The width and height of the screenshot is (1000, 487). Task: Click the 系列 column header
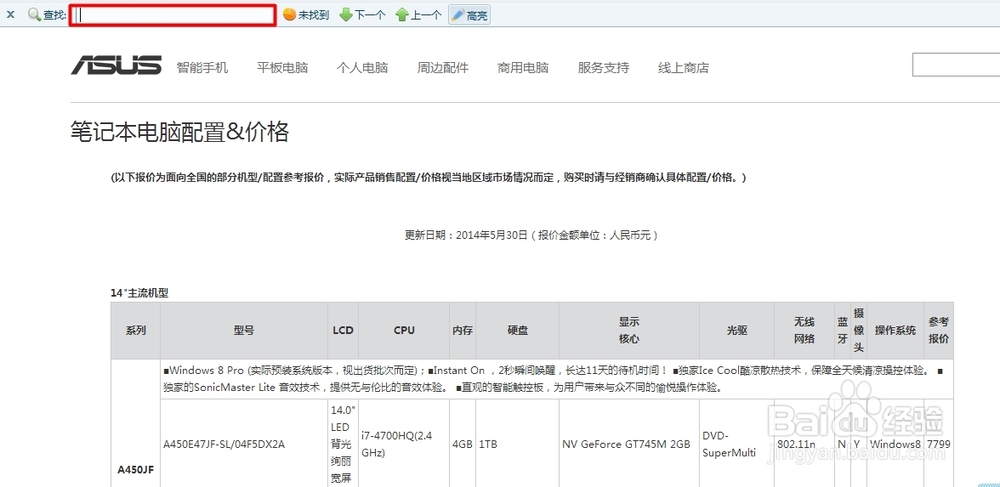click(x=136, y=330)
